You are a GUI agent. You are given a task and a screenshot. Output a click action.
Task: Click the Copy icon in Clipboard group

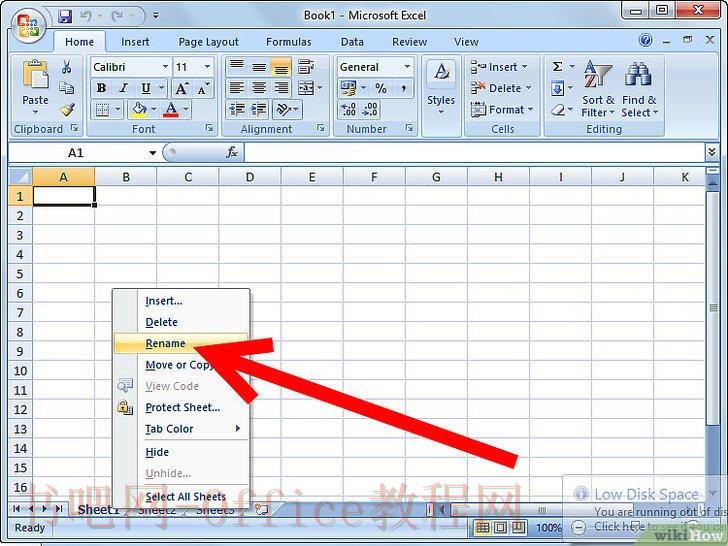[x=66, y=88]
